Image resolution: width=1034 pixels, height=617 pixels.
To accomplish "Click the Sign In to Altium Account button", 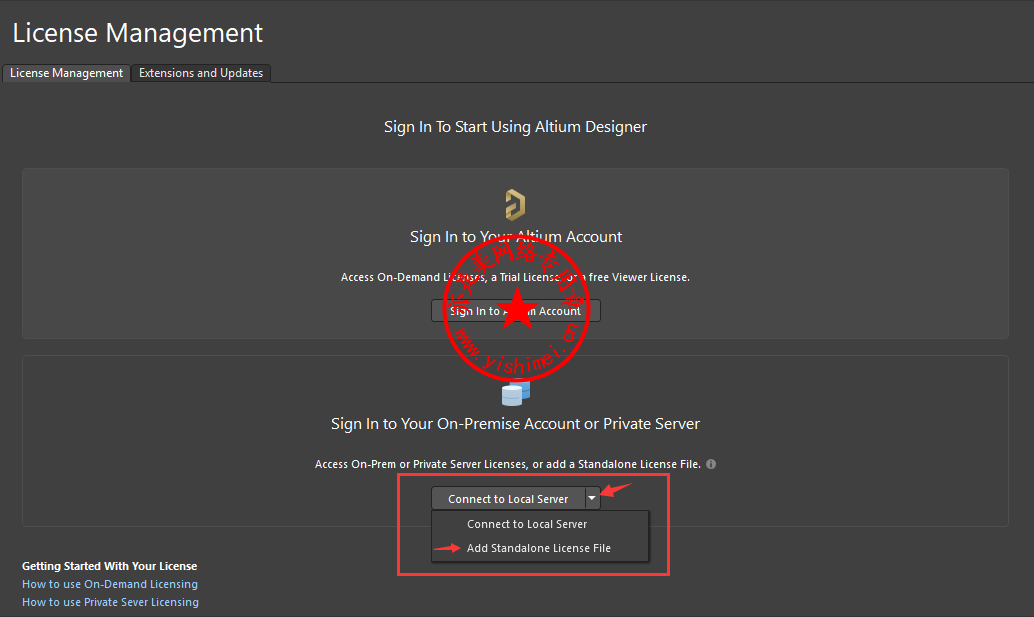I will pos(516,310).
